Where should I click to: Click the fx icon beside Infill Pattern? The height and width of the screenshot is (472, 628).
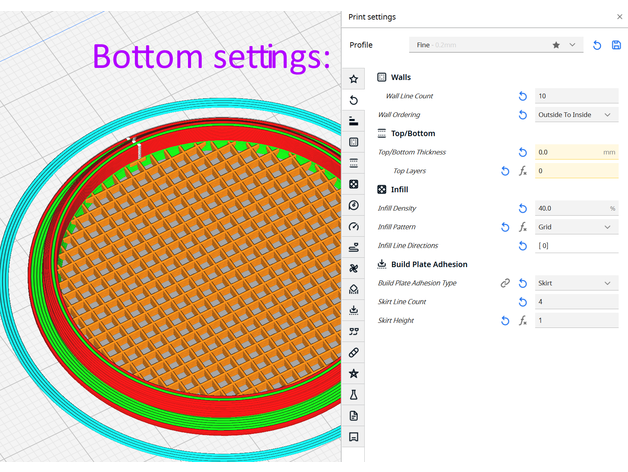(x=522, y=227)
